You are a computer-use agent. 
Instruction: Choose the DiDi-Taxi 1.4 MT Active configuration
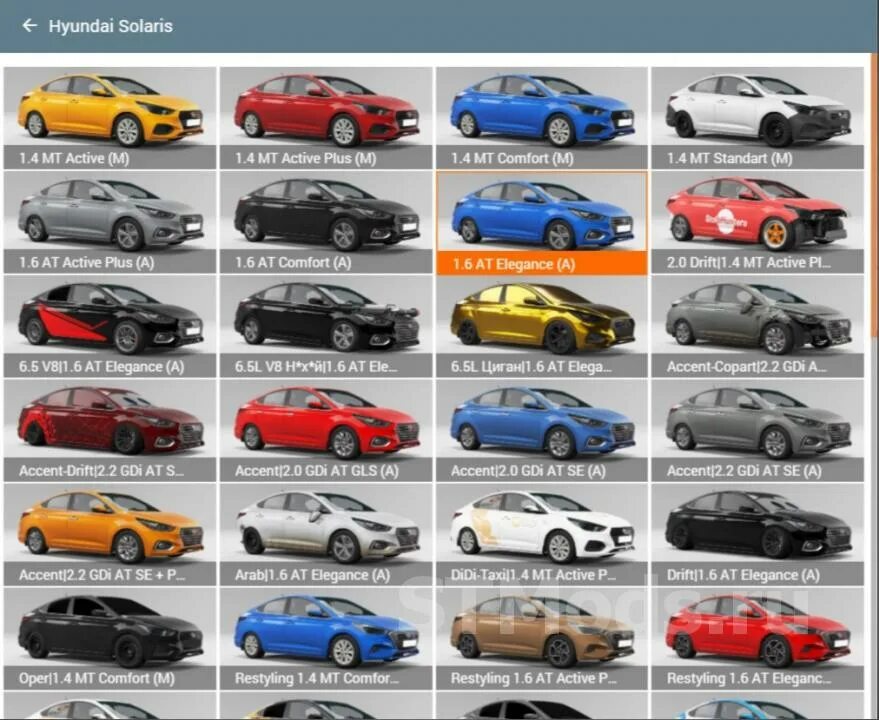pyautogui.click(x=542, y=534)
